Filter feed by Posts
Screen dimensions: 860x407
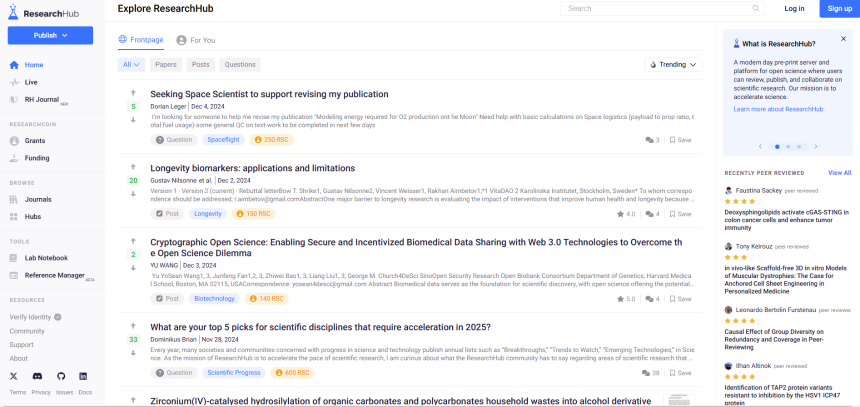pos(201,65)
